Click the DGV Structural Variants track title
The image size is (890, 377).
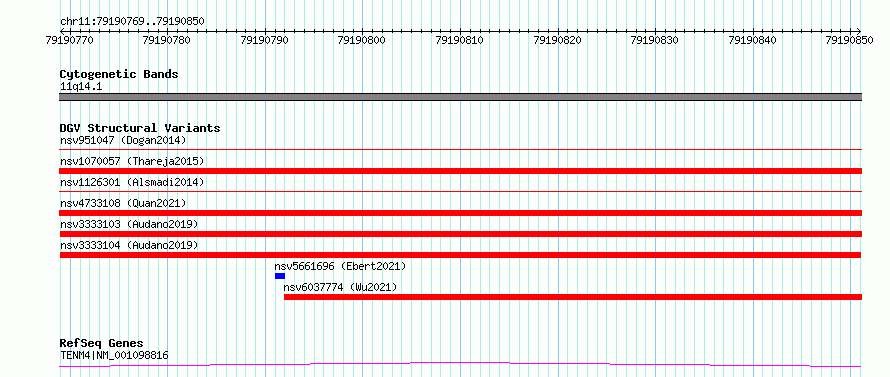pos(140,128)
